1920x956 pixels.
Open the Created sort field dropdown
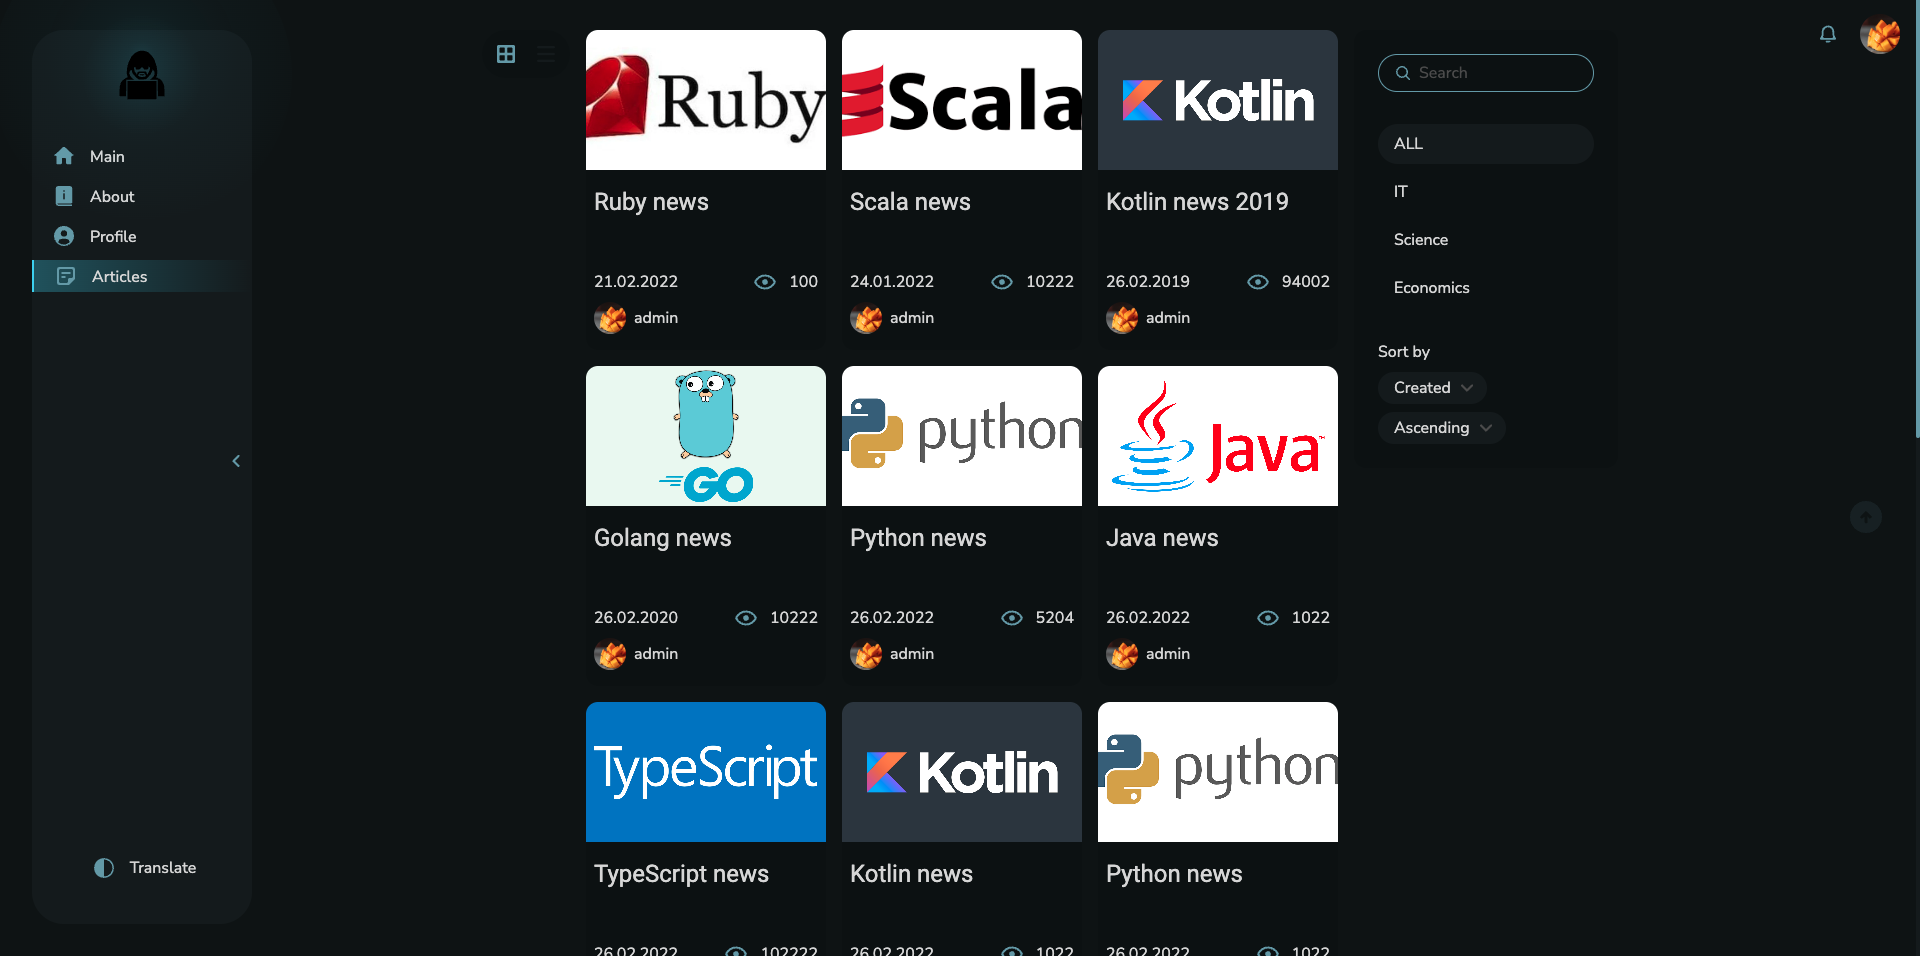coord(1432,388)
